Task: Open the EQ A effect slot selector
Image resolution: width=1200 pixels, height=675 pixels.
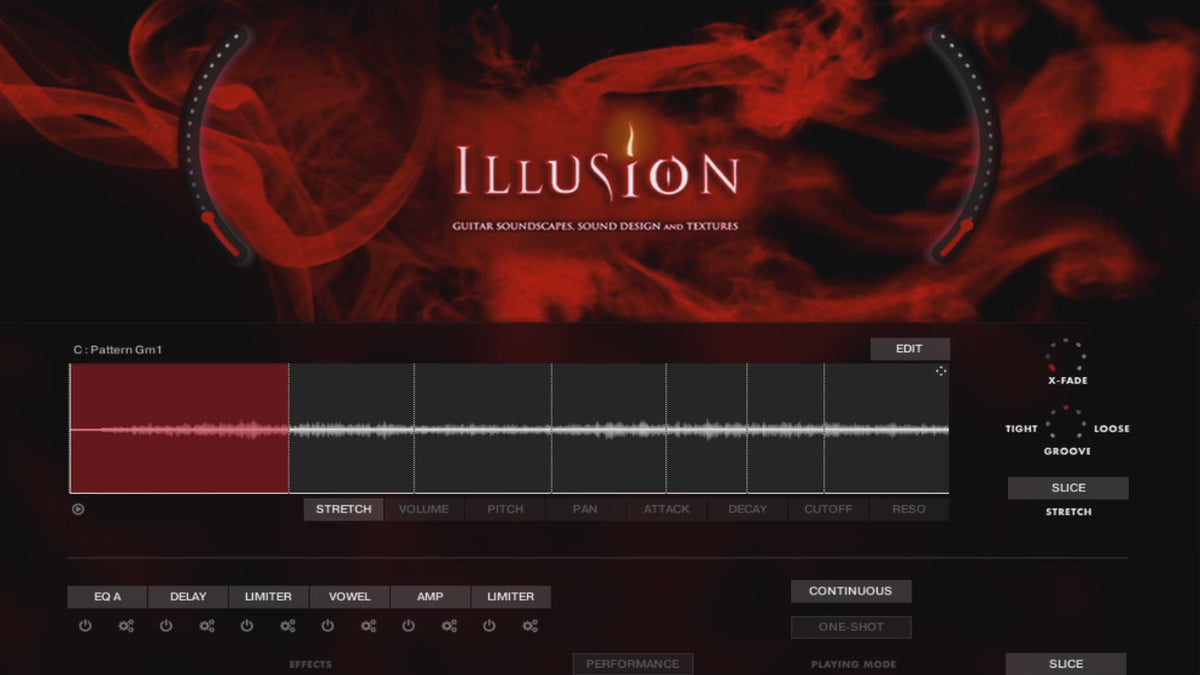Action: click(107, 597)
